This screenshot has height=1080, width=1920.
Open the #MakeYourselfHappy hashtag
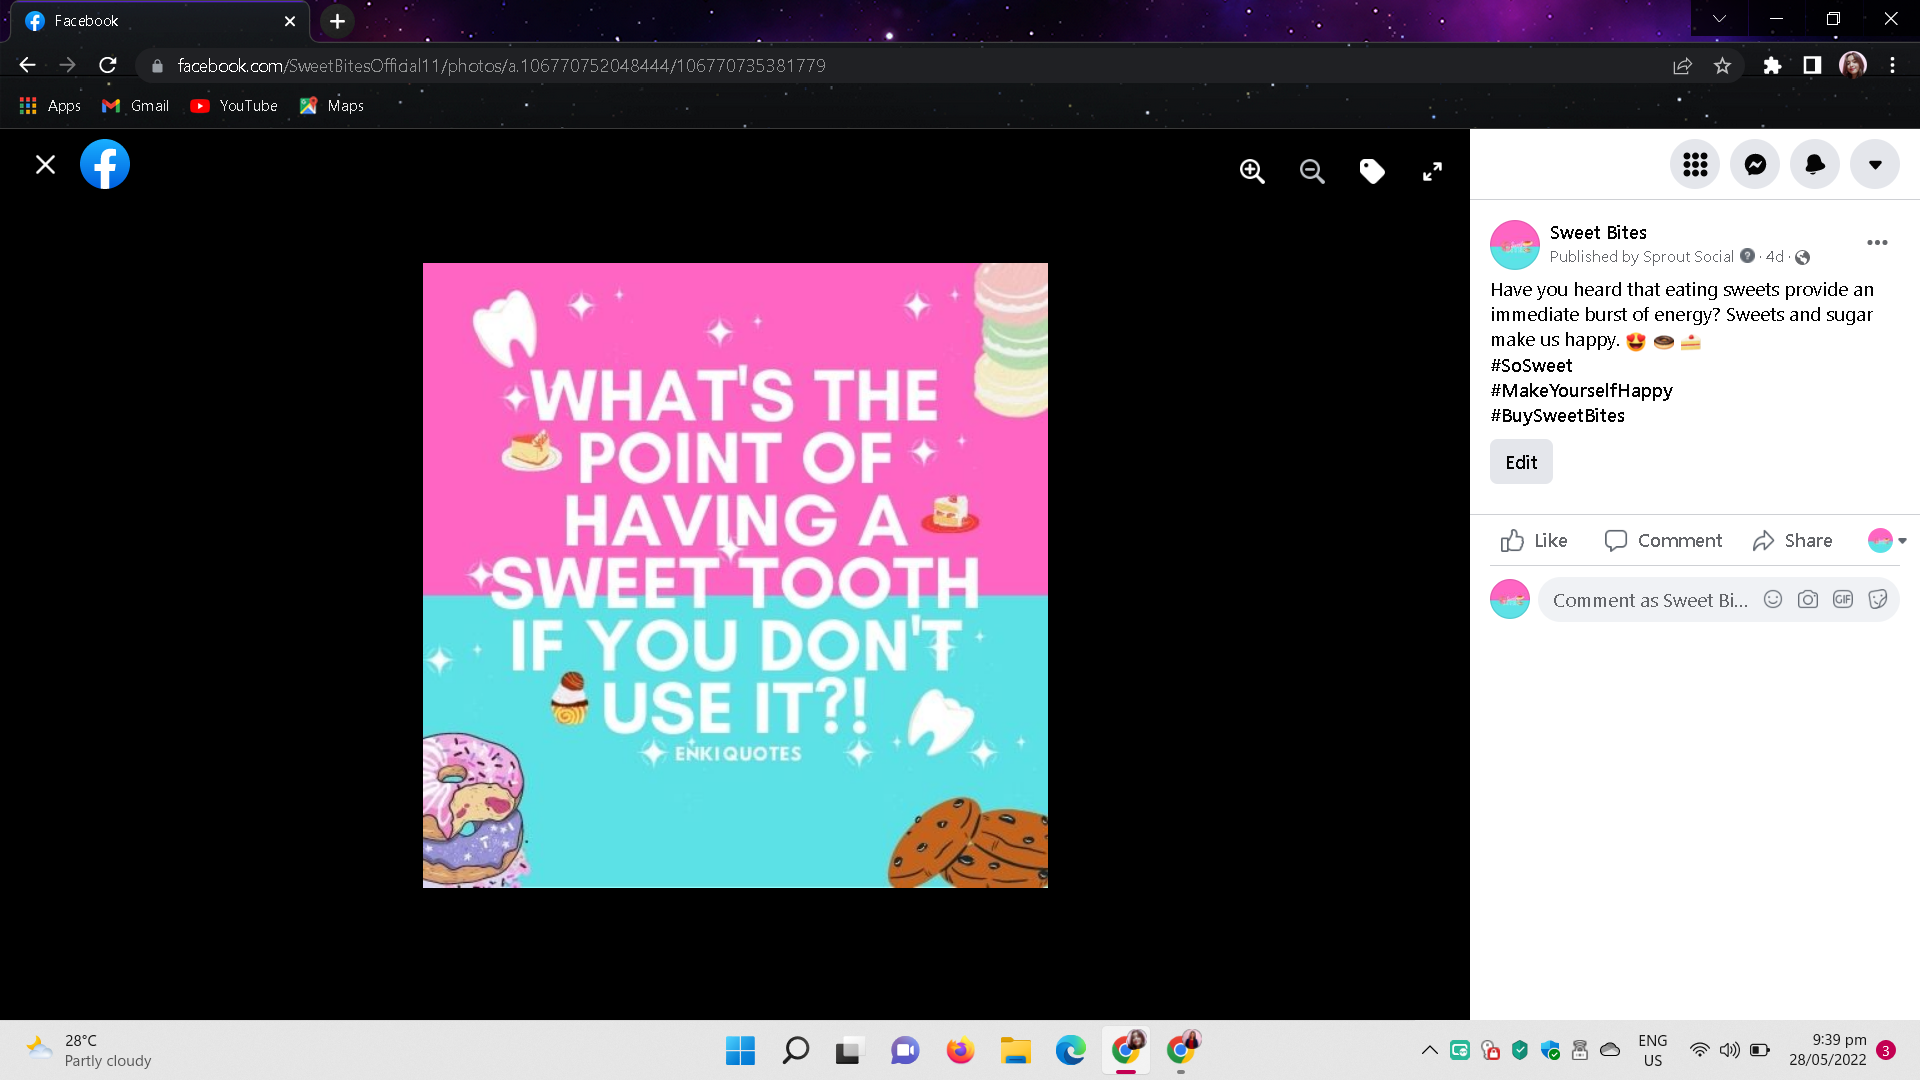click(x=1581, y=391)
